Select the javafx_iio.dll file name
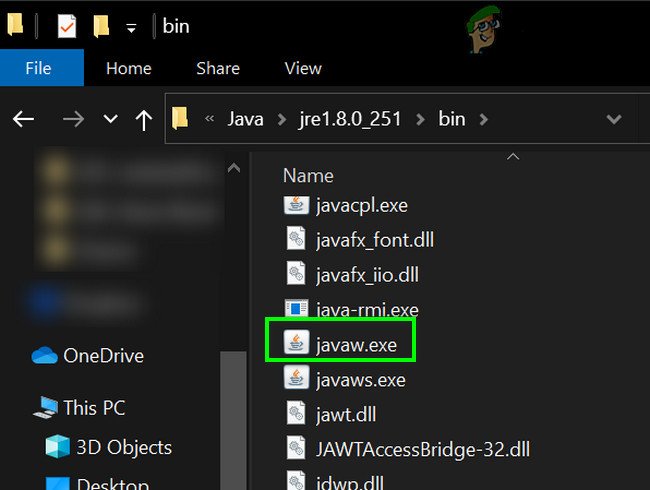The image size is (650, 490). [367, 275]
